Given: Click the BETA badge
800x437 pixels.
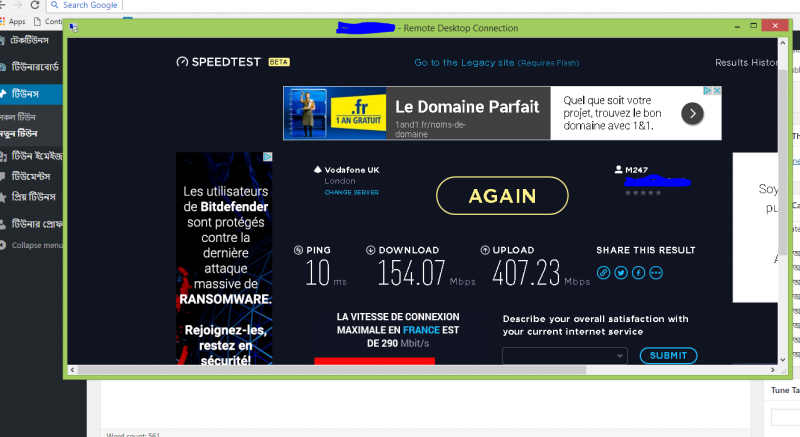Looking at the screenshot, I should click(279, 62).
